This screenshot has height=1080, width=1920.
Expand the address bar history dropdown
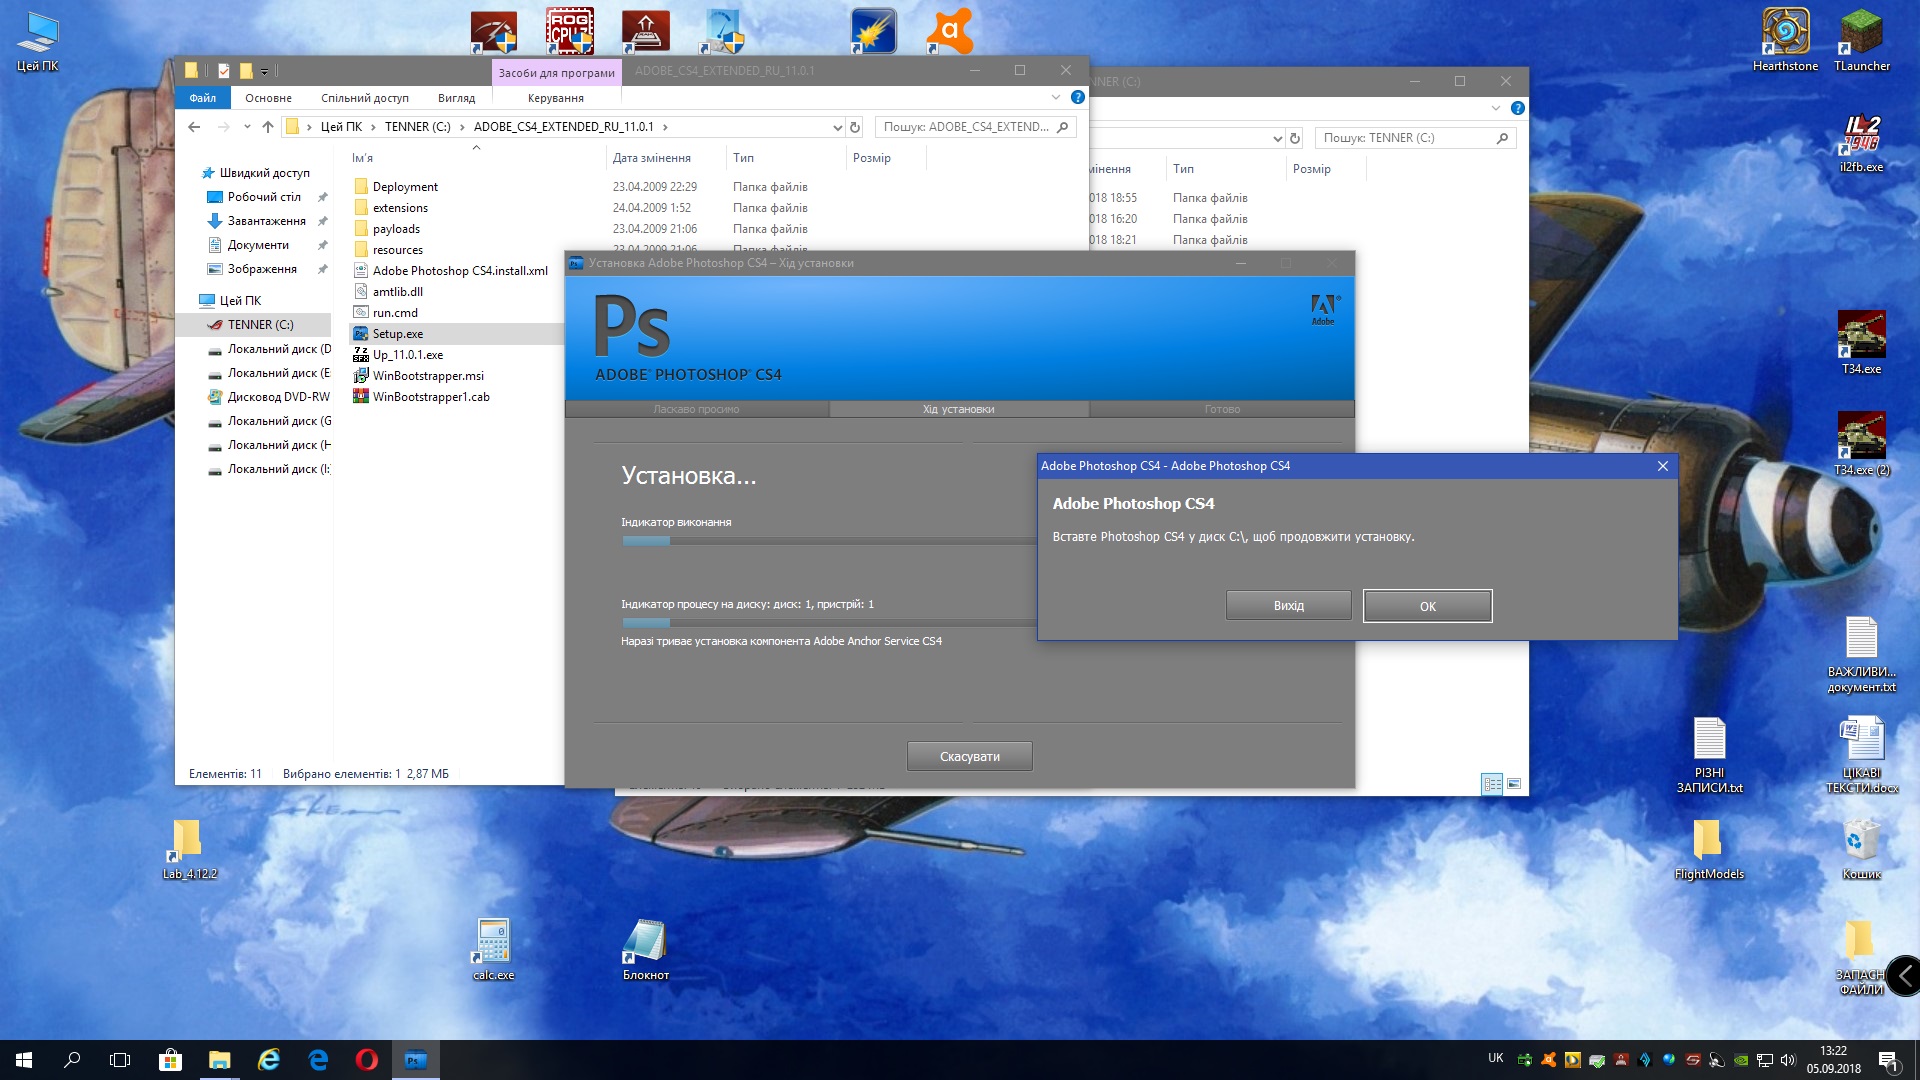tap(837, 127)
